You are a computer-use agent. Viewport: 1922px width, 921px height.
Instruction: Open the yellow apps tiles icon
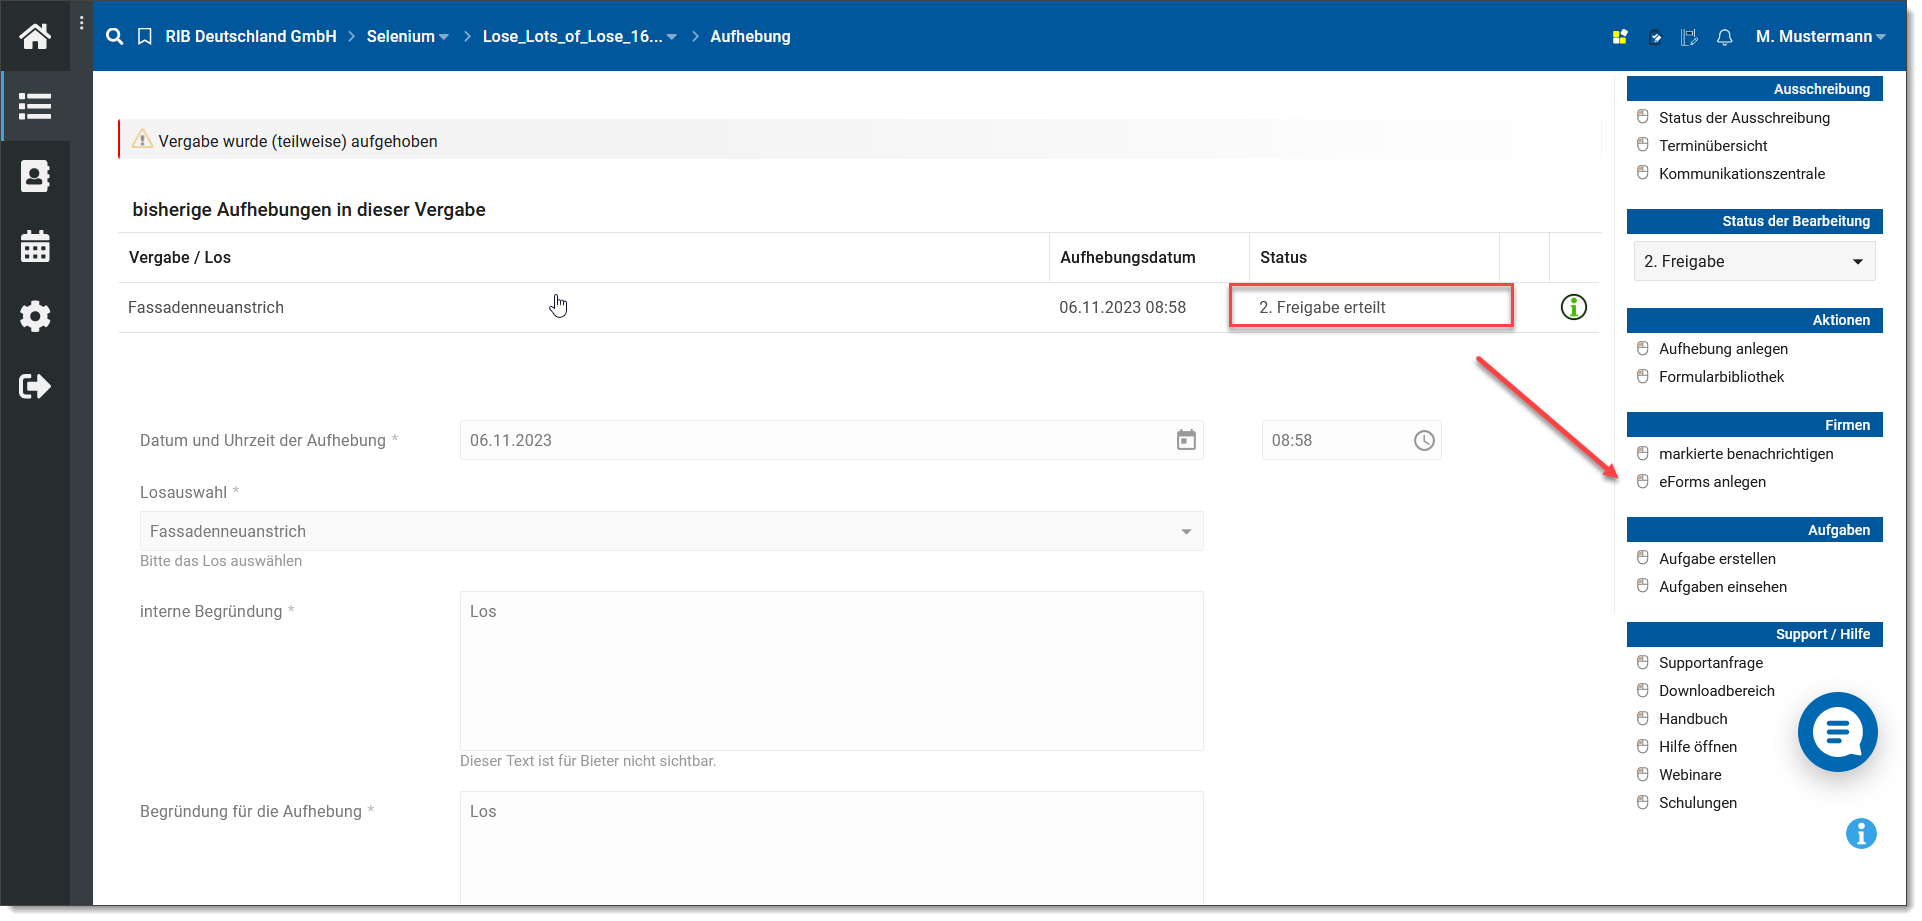(1620, 37)
